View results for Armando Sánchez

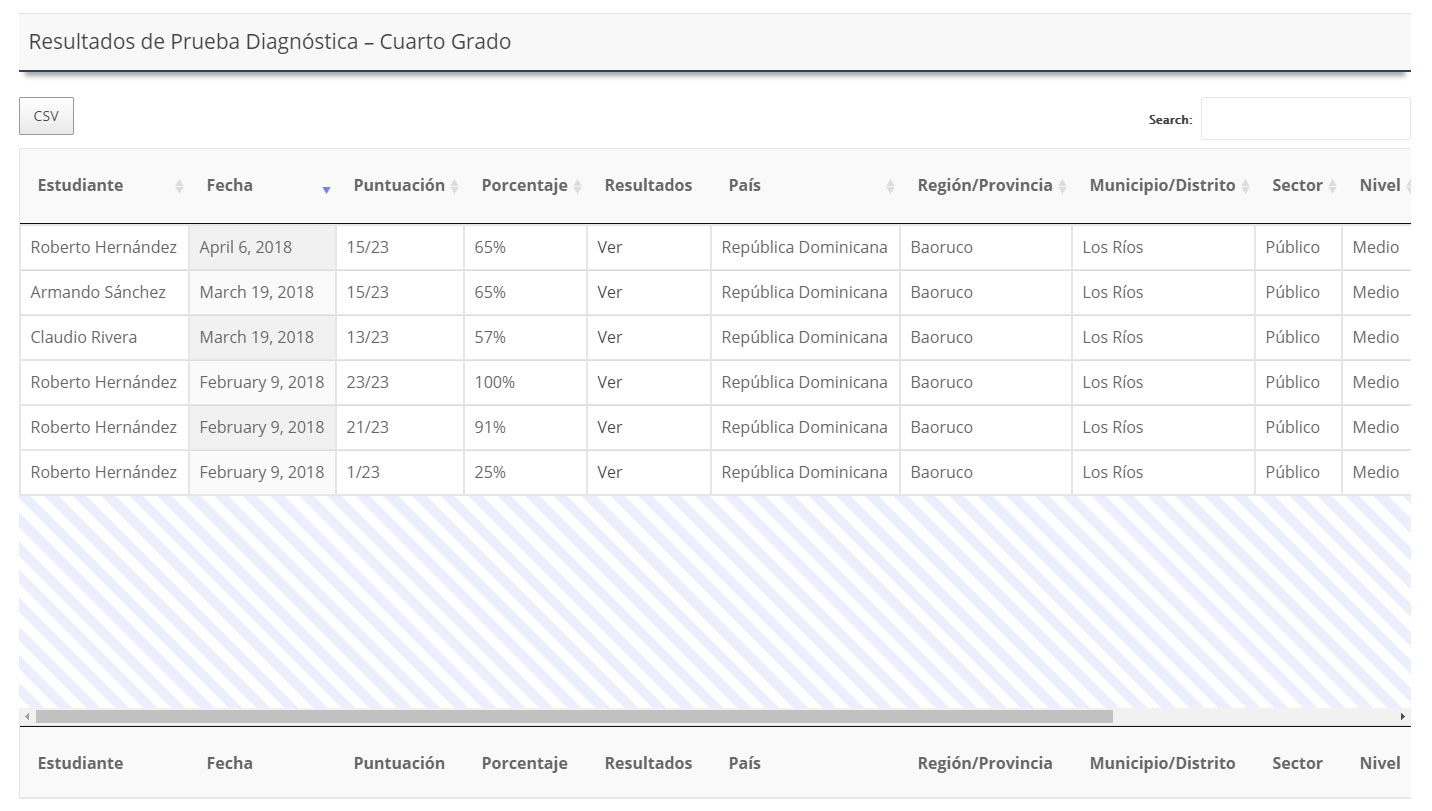click(x=609, y=292)
